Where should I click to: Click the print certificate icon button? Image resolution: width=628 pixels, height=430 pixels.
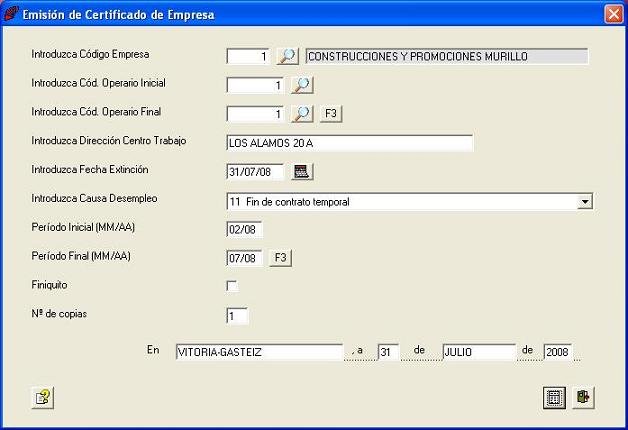coord(554,398)
